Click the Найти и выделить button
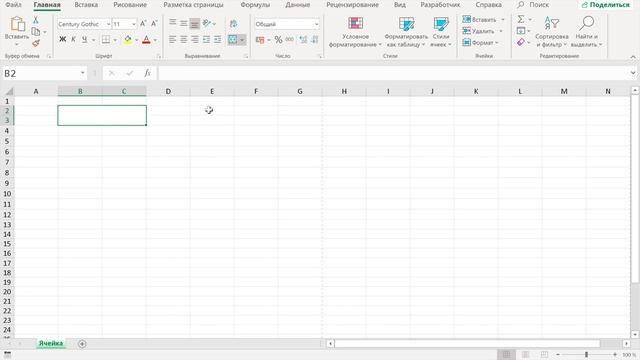The width and height of the screenshot is (640, 360). coord(587,32)
